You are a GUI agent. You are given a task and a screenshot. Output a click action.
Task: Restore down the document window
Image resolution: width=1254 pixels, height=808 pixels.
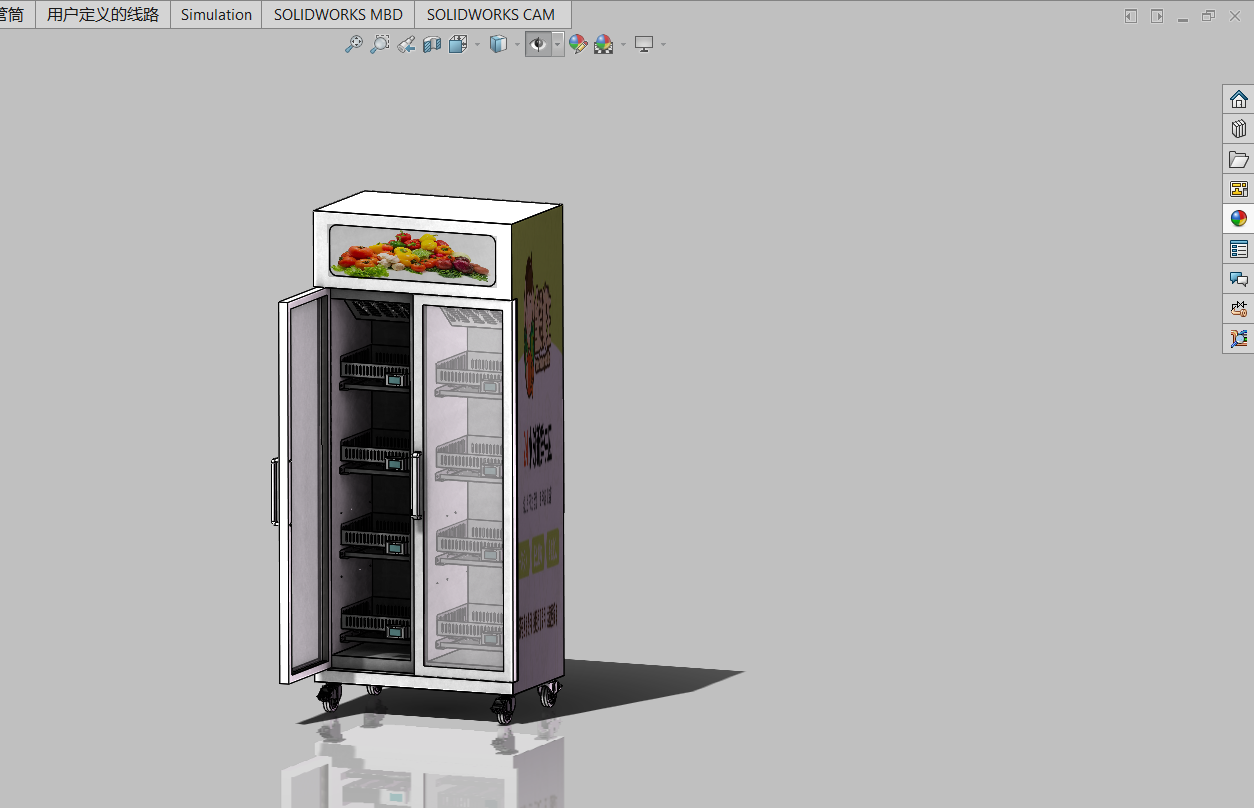click(x=1209, y=16)
